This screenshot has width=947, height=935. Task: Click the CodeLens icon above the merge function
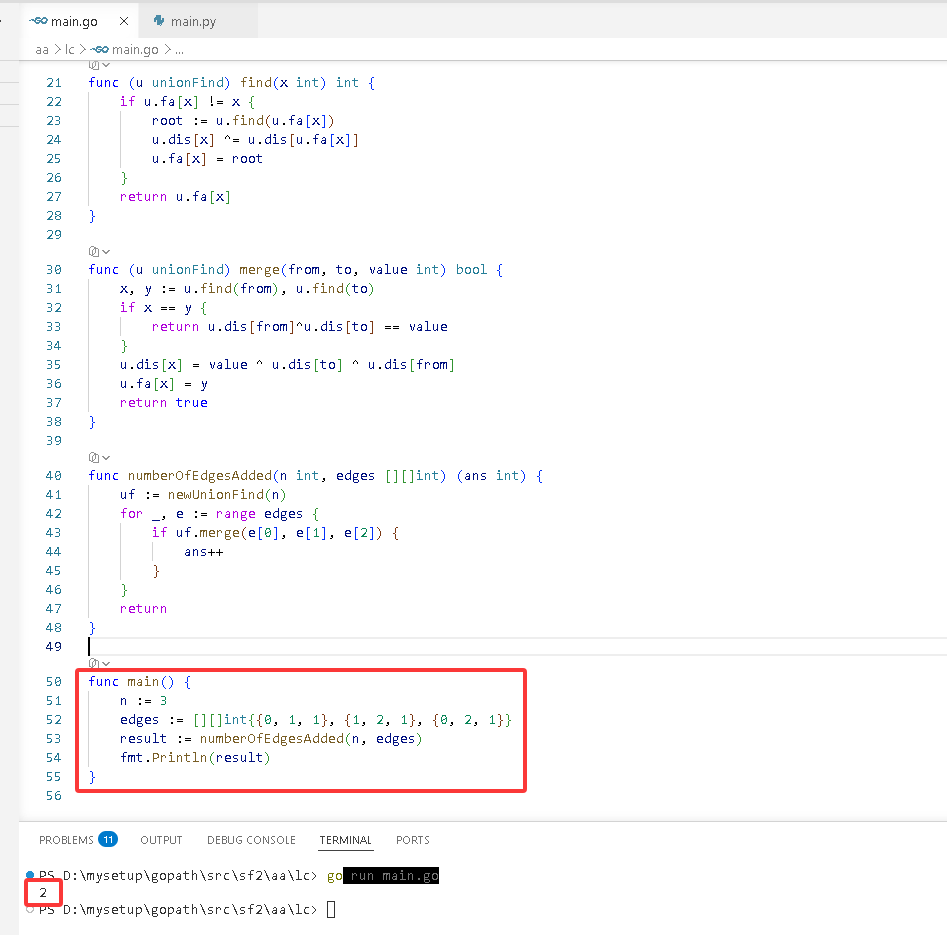pyautogui.click(x=94, y=251)
